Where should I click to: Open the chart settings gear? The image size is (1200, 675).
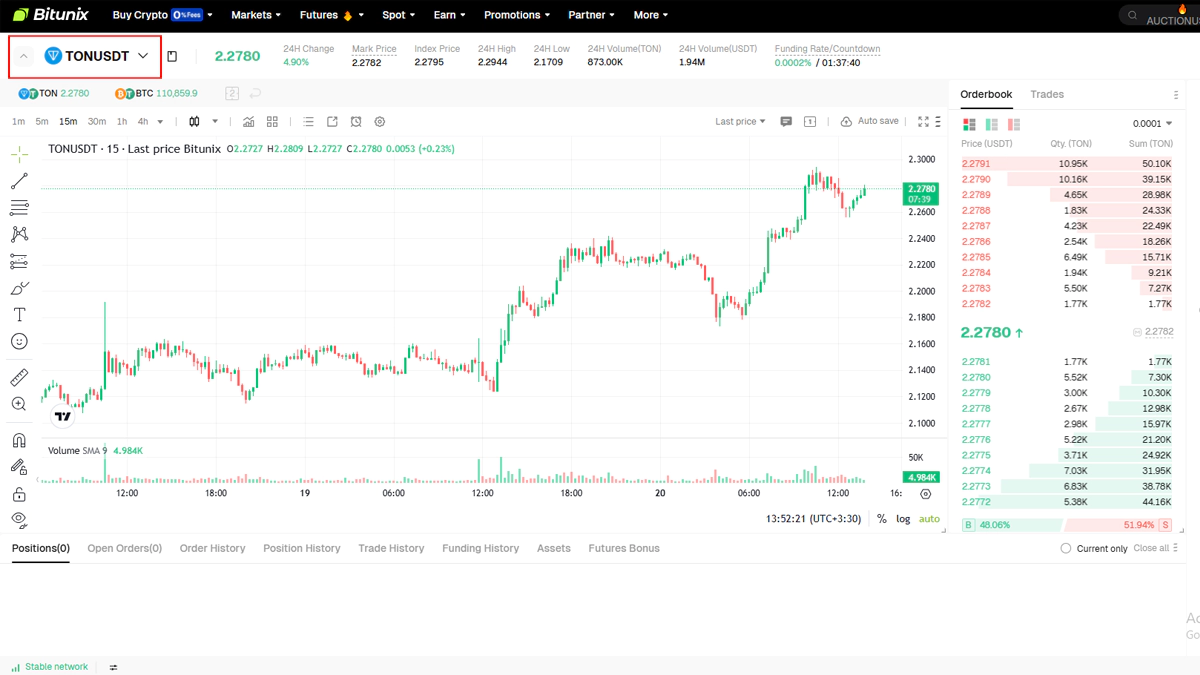(x=380, y=121)
